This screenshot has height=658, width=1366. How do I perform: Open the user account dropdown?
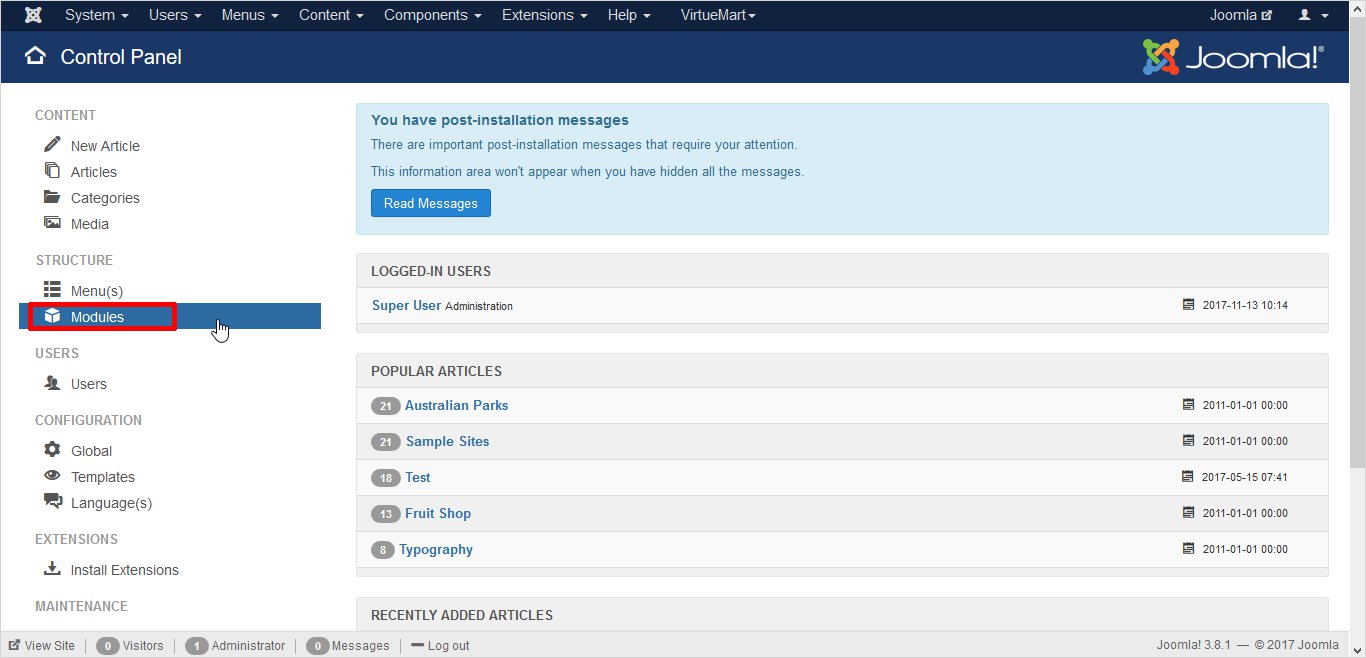(x=1313, y=15)
